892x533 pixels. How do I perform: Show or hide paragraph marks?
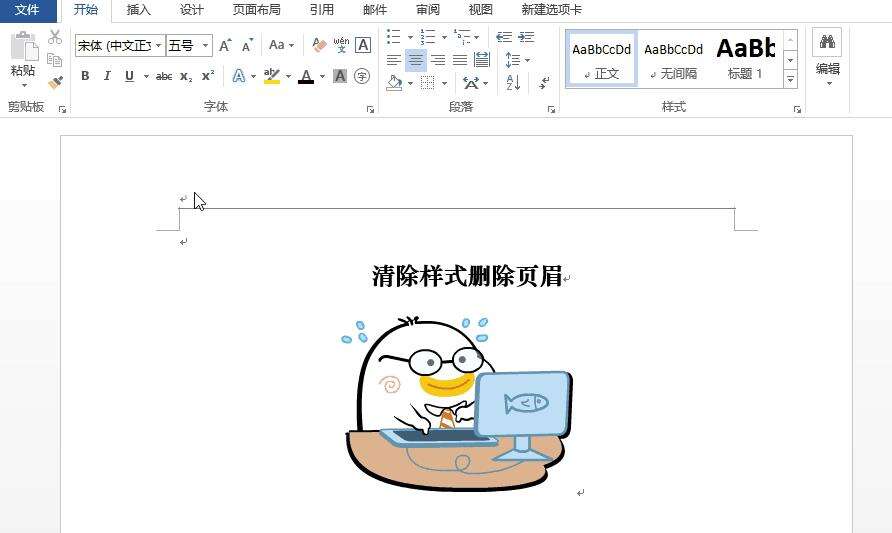(544, 83)
